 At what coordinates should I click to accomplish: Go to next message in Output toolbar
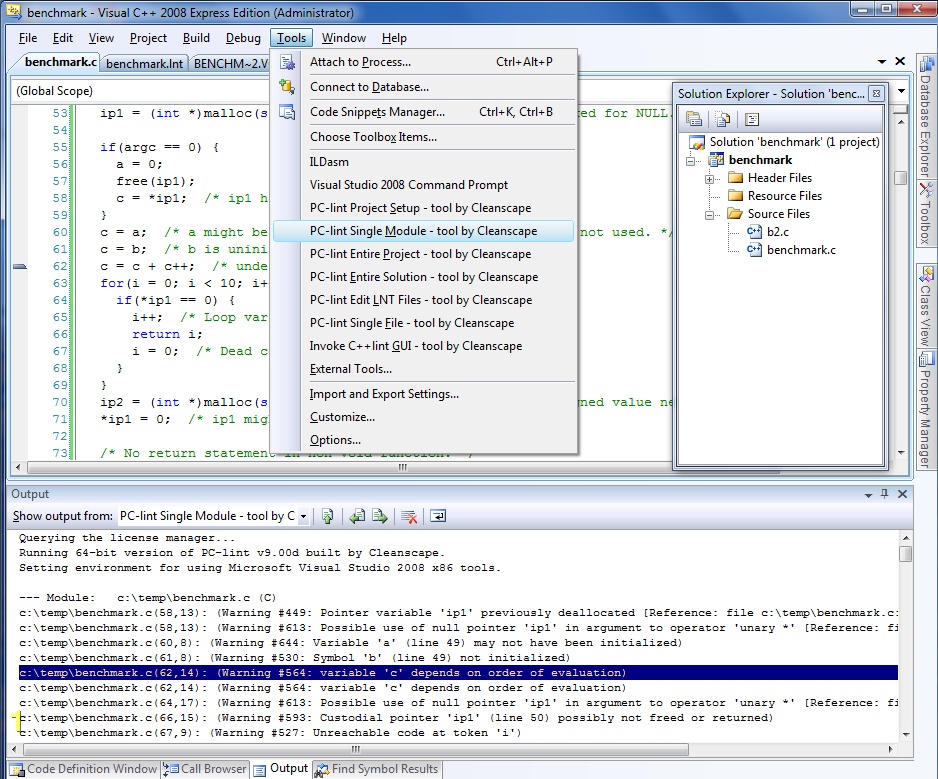380,516
